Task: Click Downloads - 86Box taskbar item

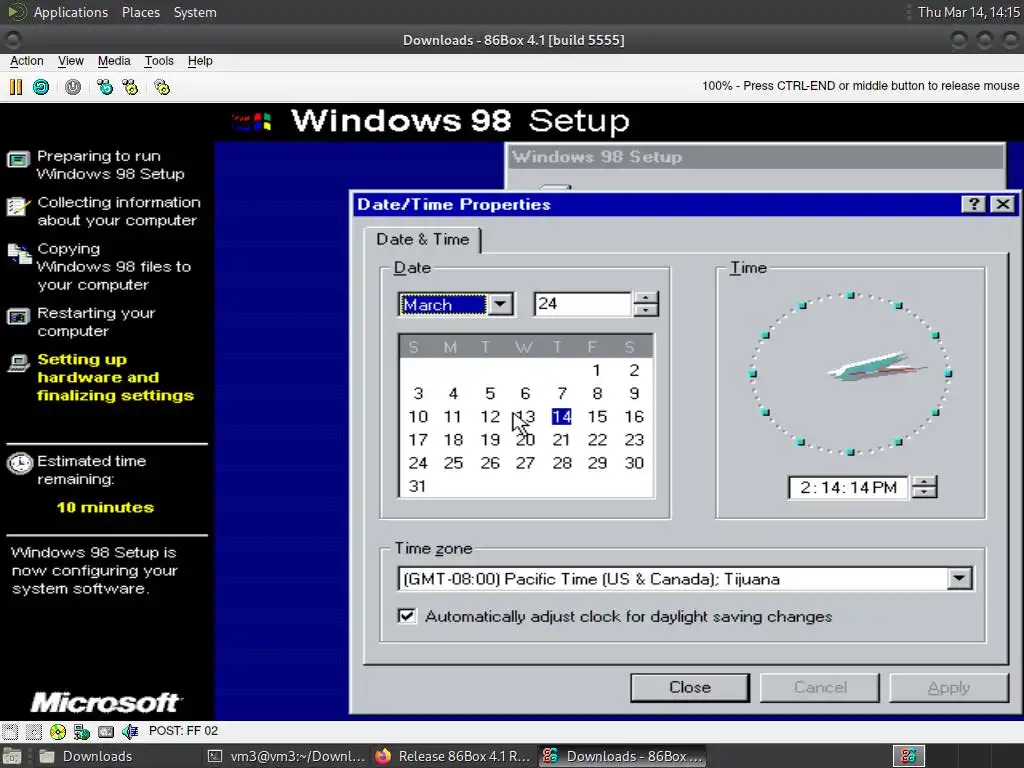Action: 622,756
